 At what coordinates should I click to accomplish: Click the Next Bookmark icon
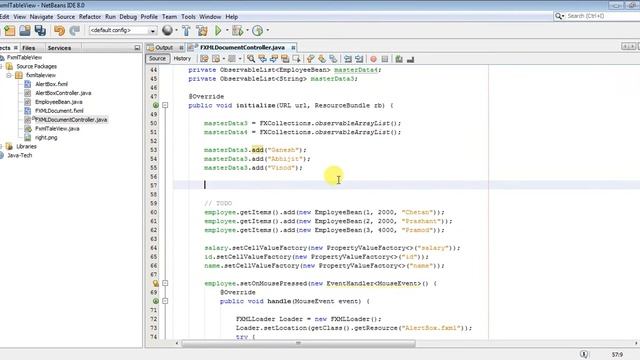click(x=322, y=59)
